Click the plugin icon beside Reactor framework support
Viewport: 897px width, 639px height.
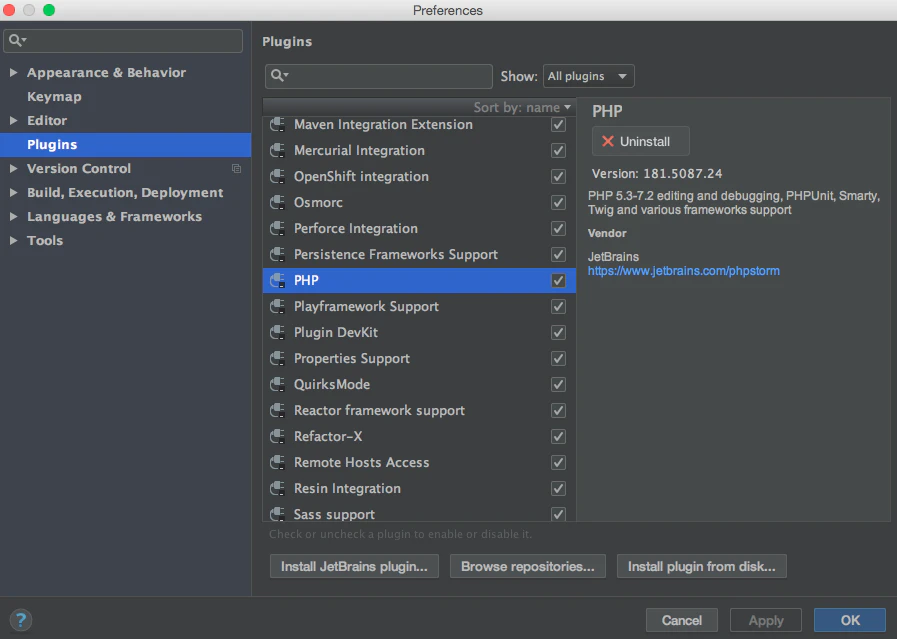coord(277,411)
